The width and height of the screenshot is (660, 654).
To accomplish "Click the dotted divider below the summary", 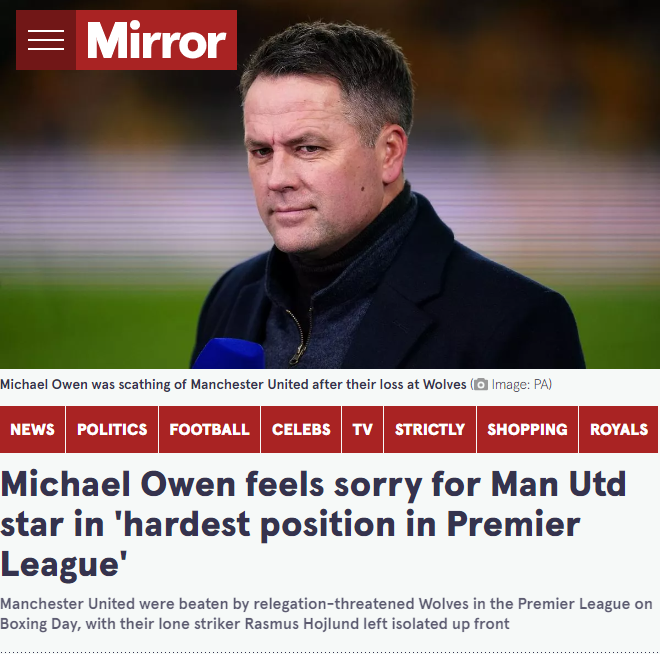I will (x=330, y=652).
